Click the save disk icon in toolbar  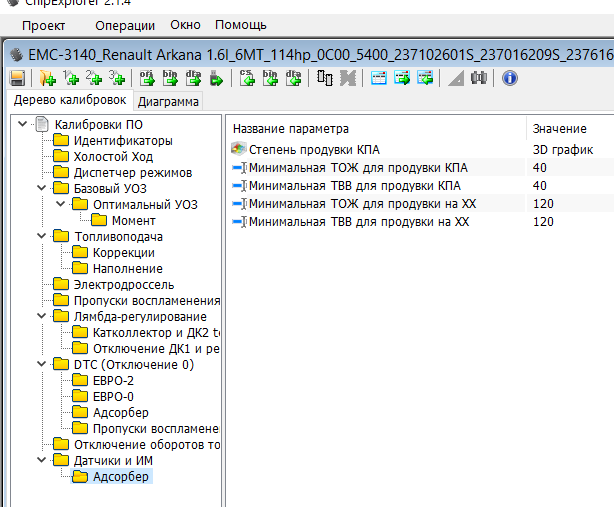[17, 78]
